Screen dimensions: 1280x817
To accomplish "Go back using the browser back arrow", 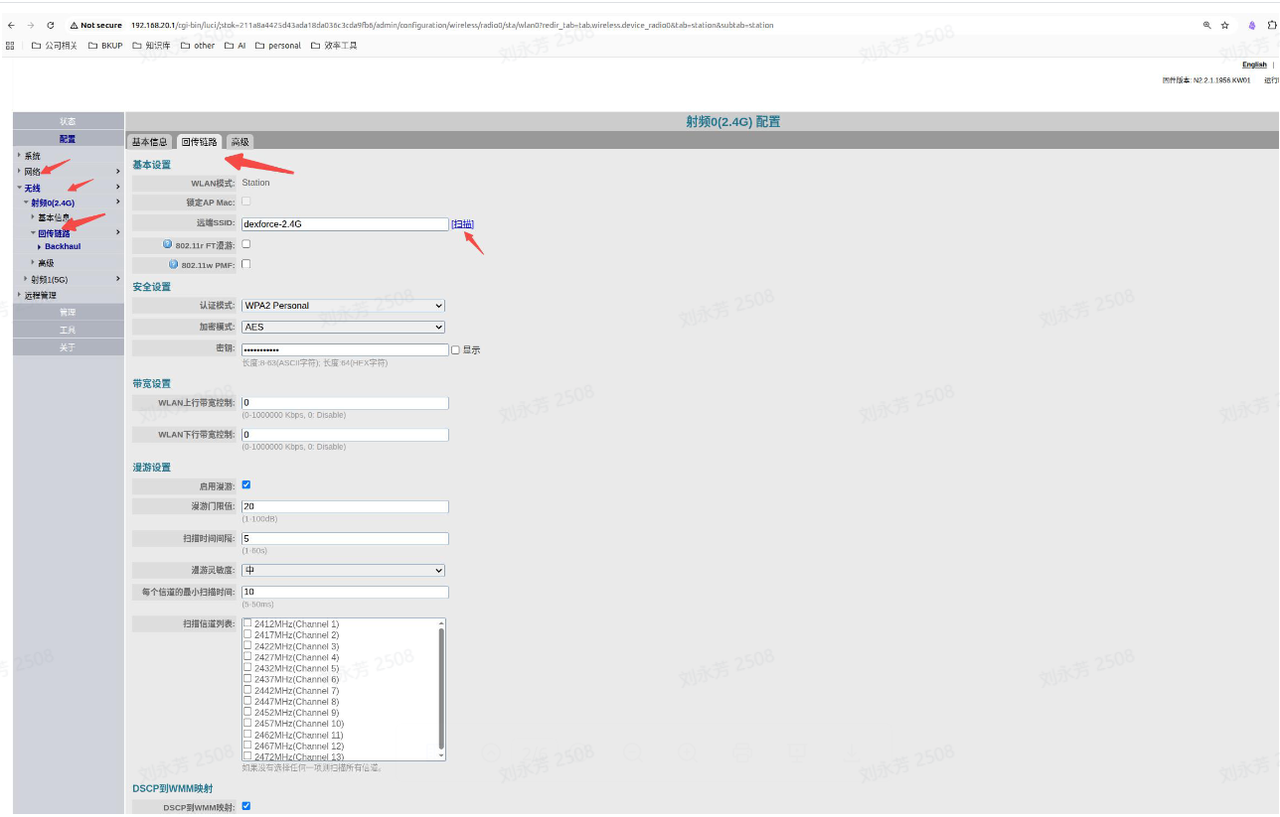I will click(x=11, y=25).
